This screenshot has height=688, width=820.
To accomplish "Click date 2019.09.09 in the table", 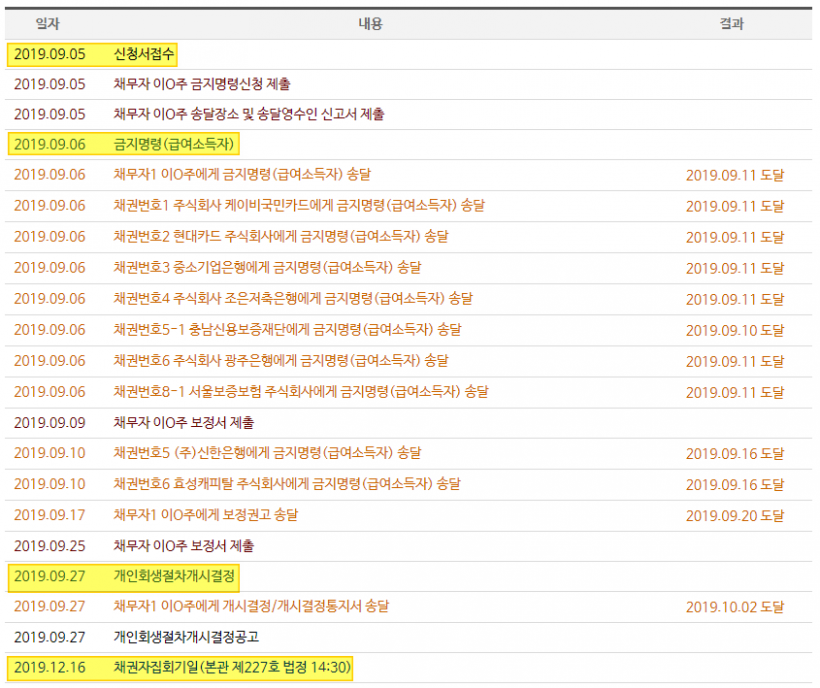I will (50, 422).
